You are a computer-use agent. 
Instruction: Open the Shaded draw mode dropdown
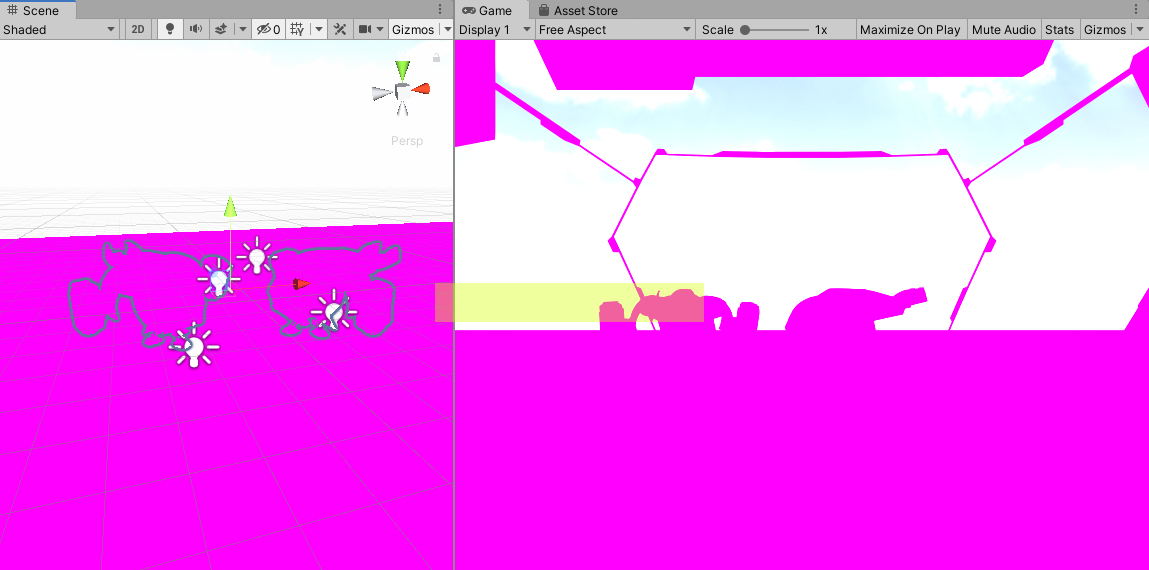pyautogui.click(x=60, y=29)
